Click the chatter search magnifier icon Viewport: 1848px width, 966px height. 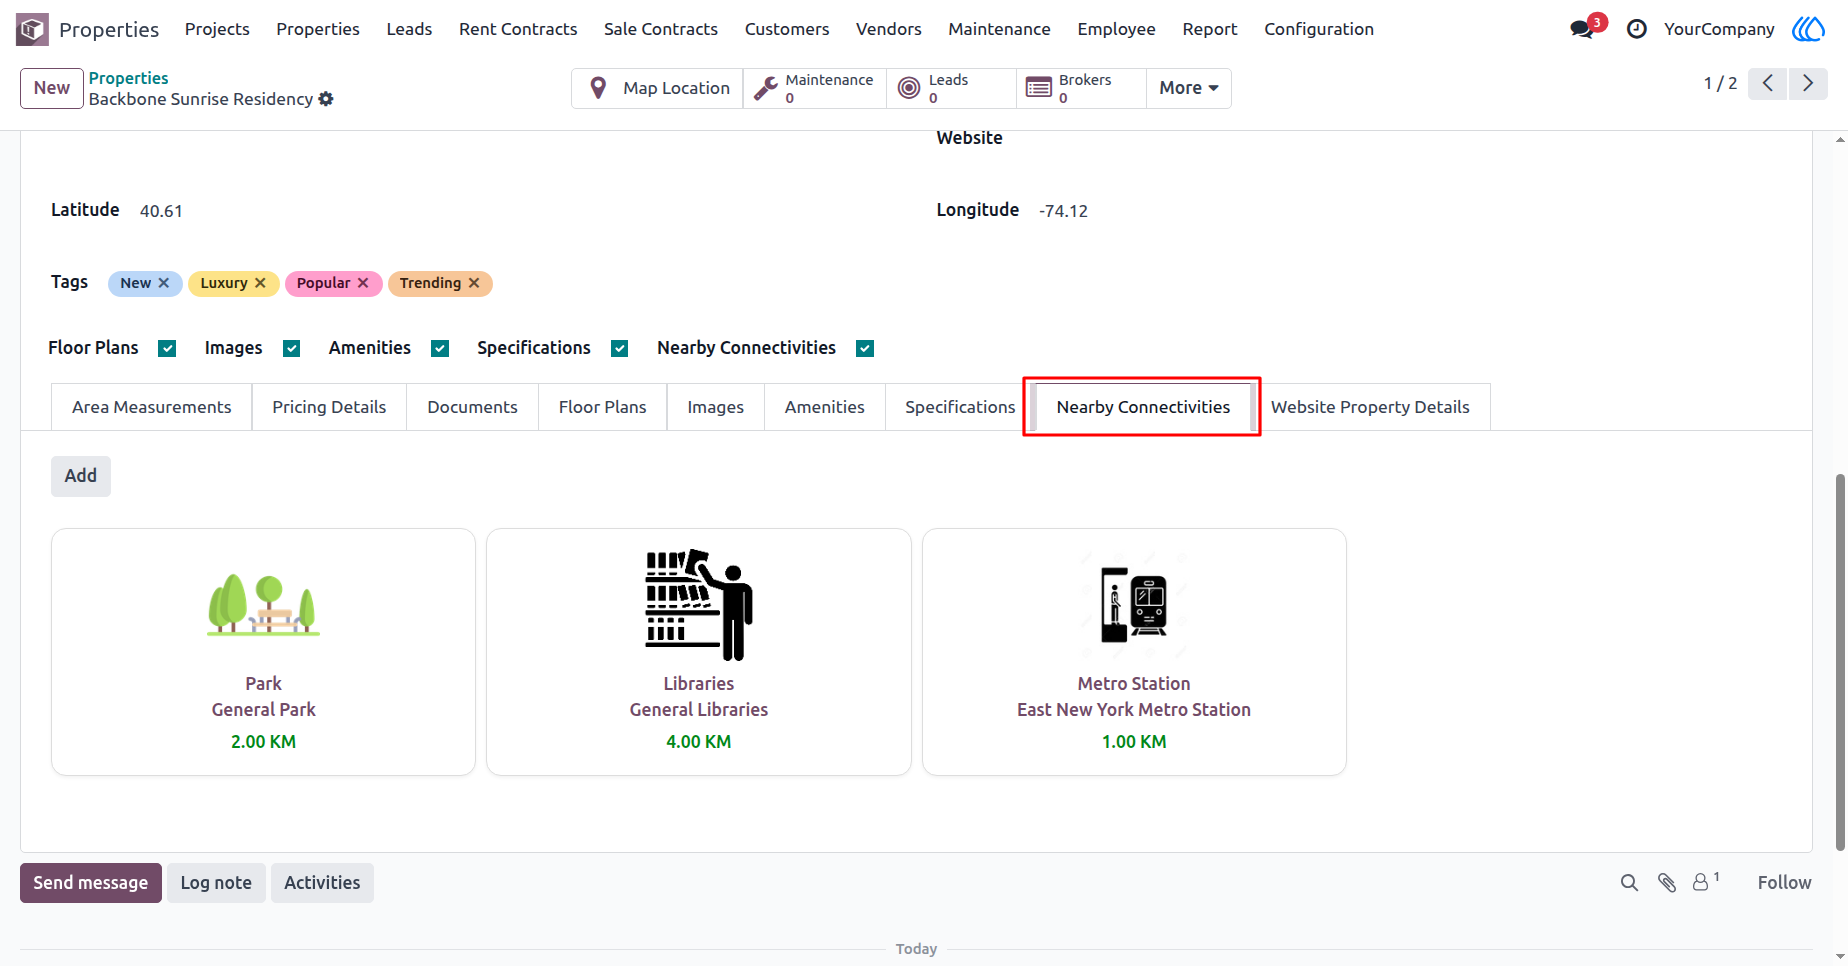(x=1629, y=882)
